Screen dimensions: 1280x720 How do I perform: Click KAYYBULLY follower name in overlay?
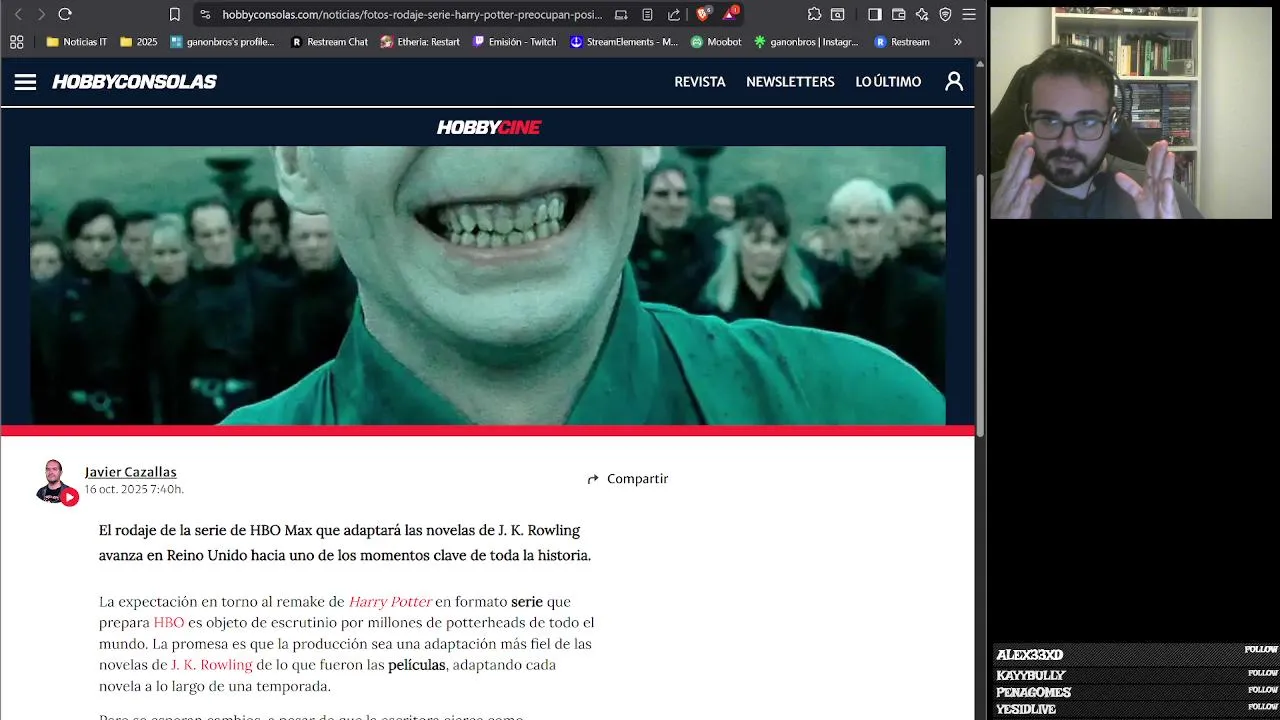tap(1031, 675)
